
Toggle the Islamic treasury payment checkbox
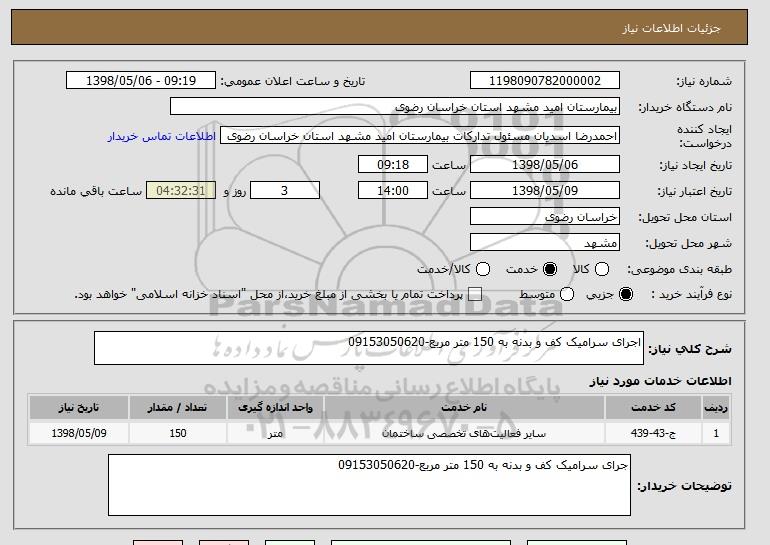click(x=475, y=294)
